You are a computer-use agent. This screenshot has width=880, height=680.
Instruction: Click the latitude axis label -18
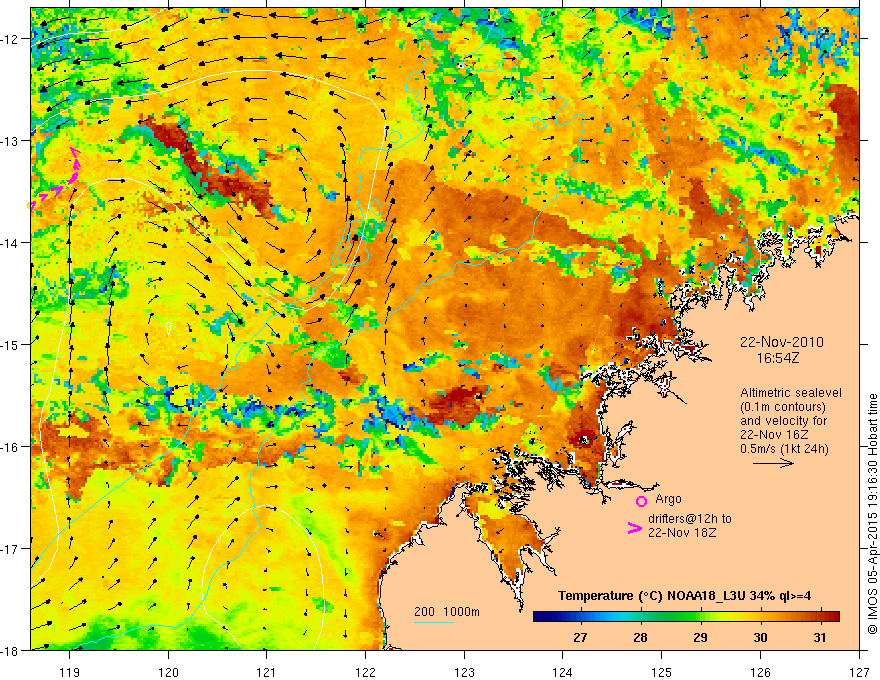pyautogui.click(x=11, y=651)
